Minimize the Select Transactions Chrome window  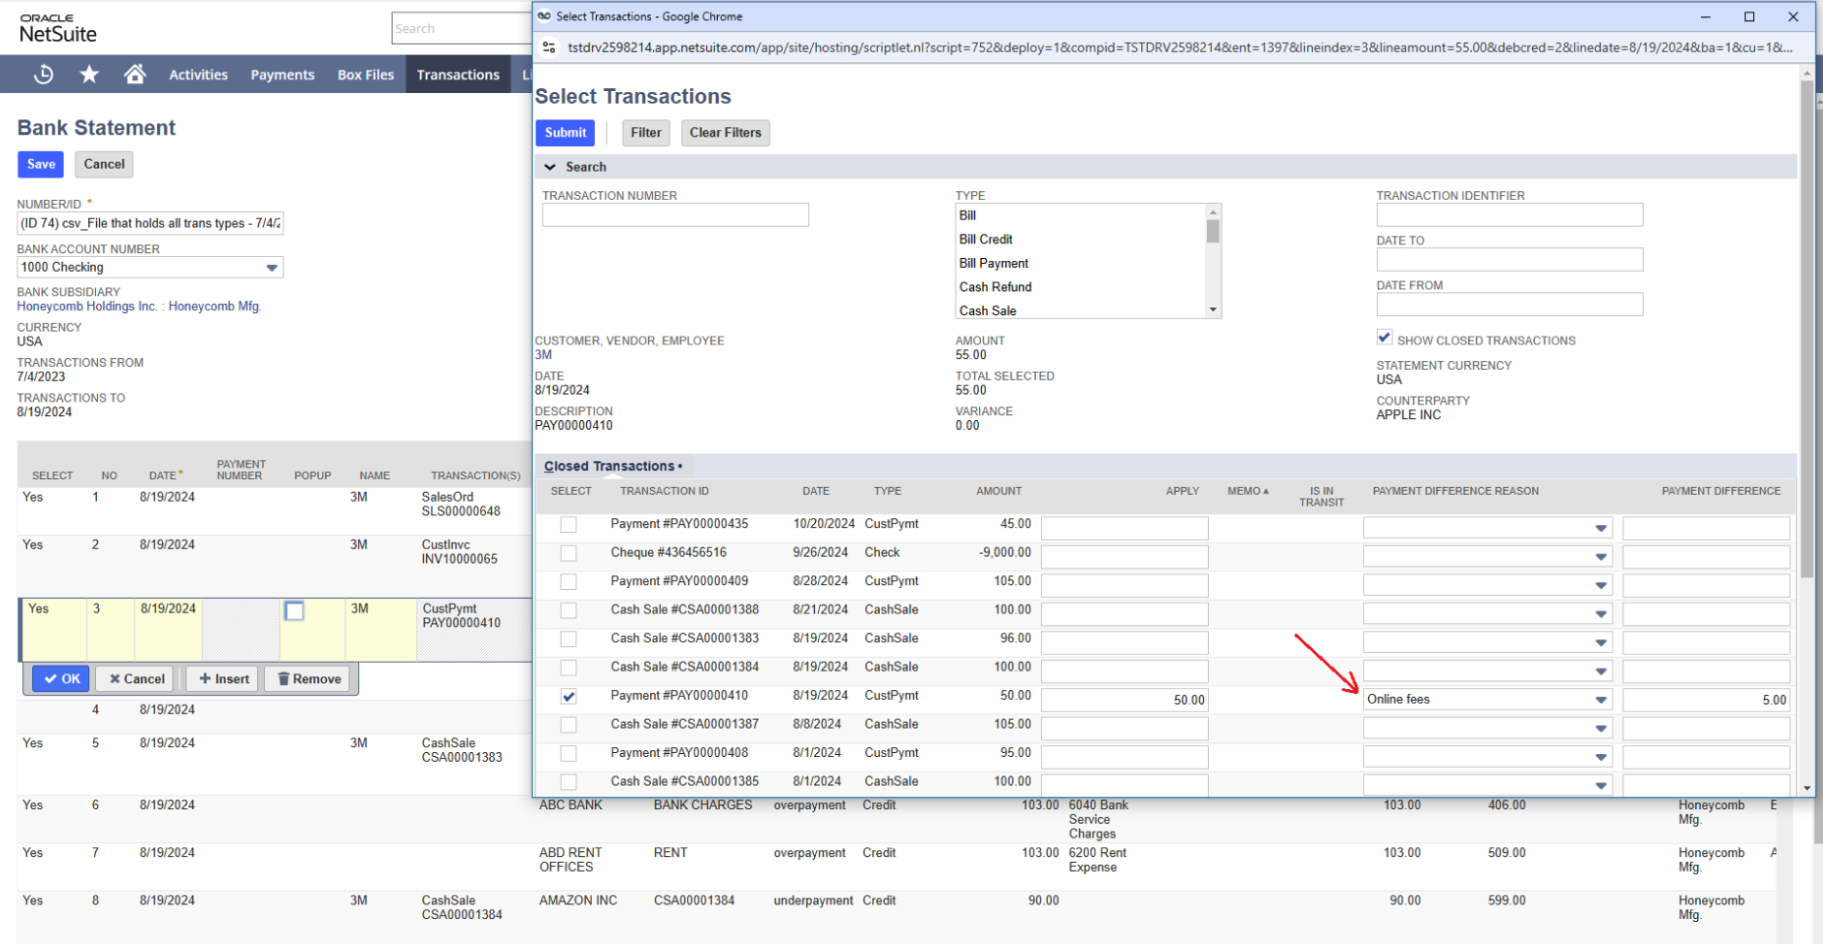tap(1705, 16)
